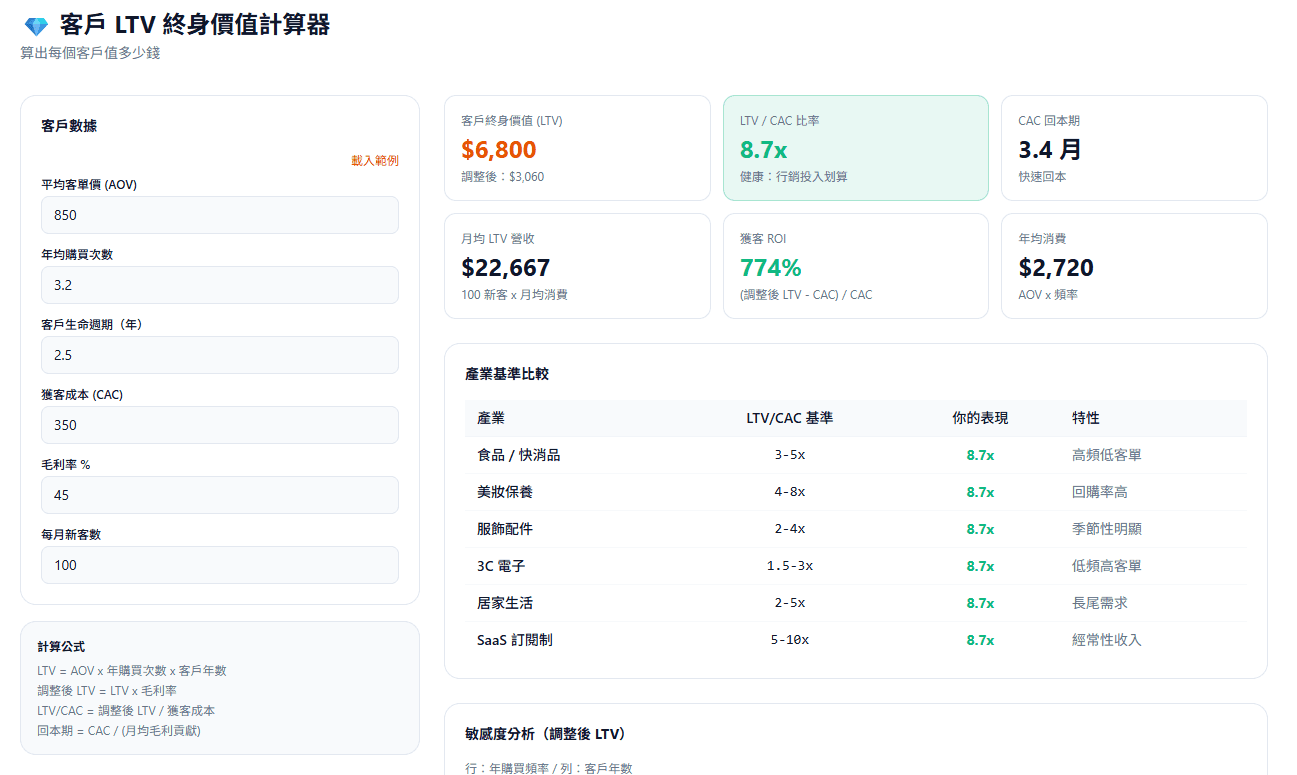Click the 快速回本 caption
This screenshot has height=775, width=1297.
[1043, 177]
